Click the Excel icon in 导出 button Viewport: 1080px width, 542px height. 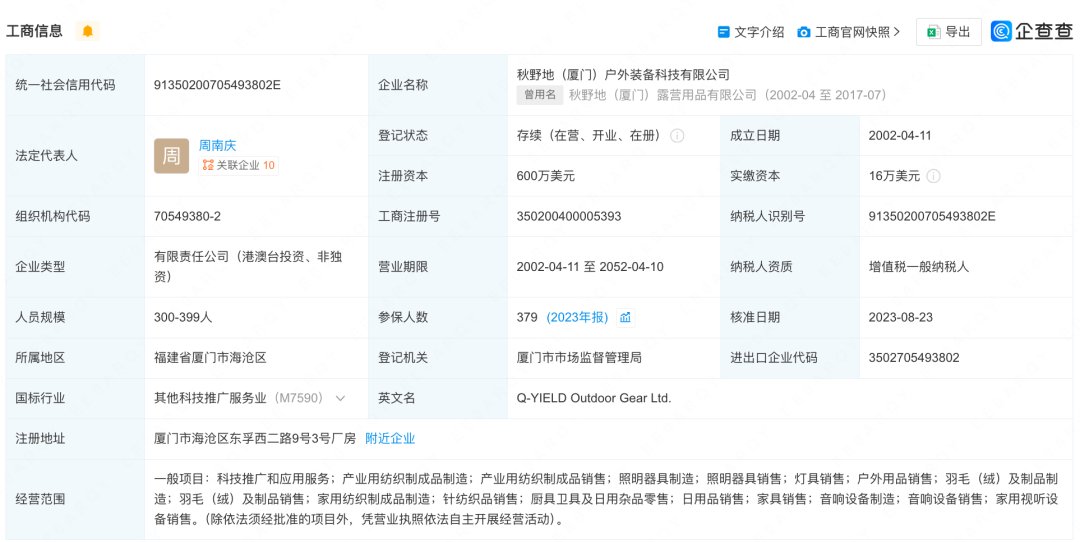933,32
